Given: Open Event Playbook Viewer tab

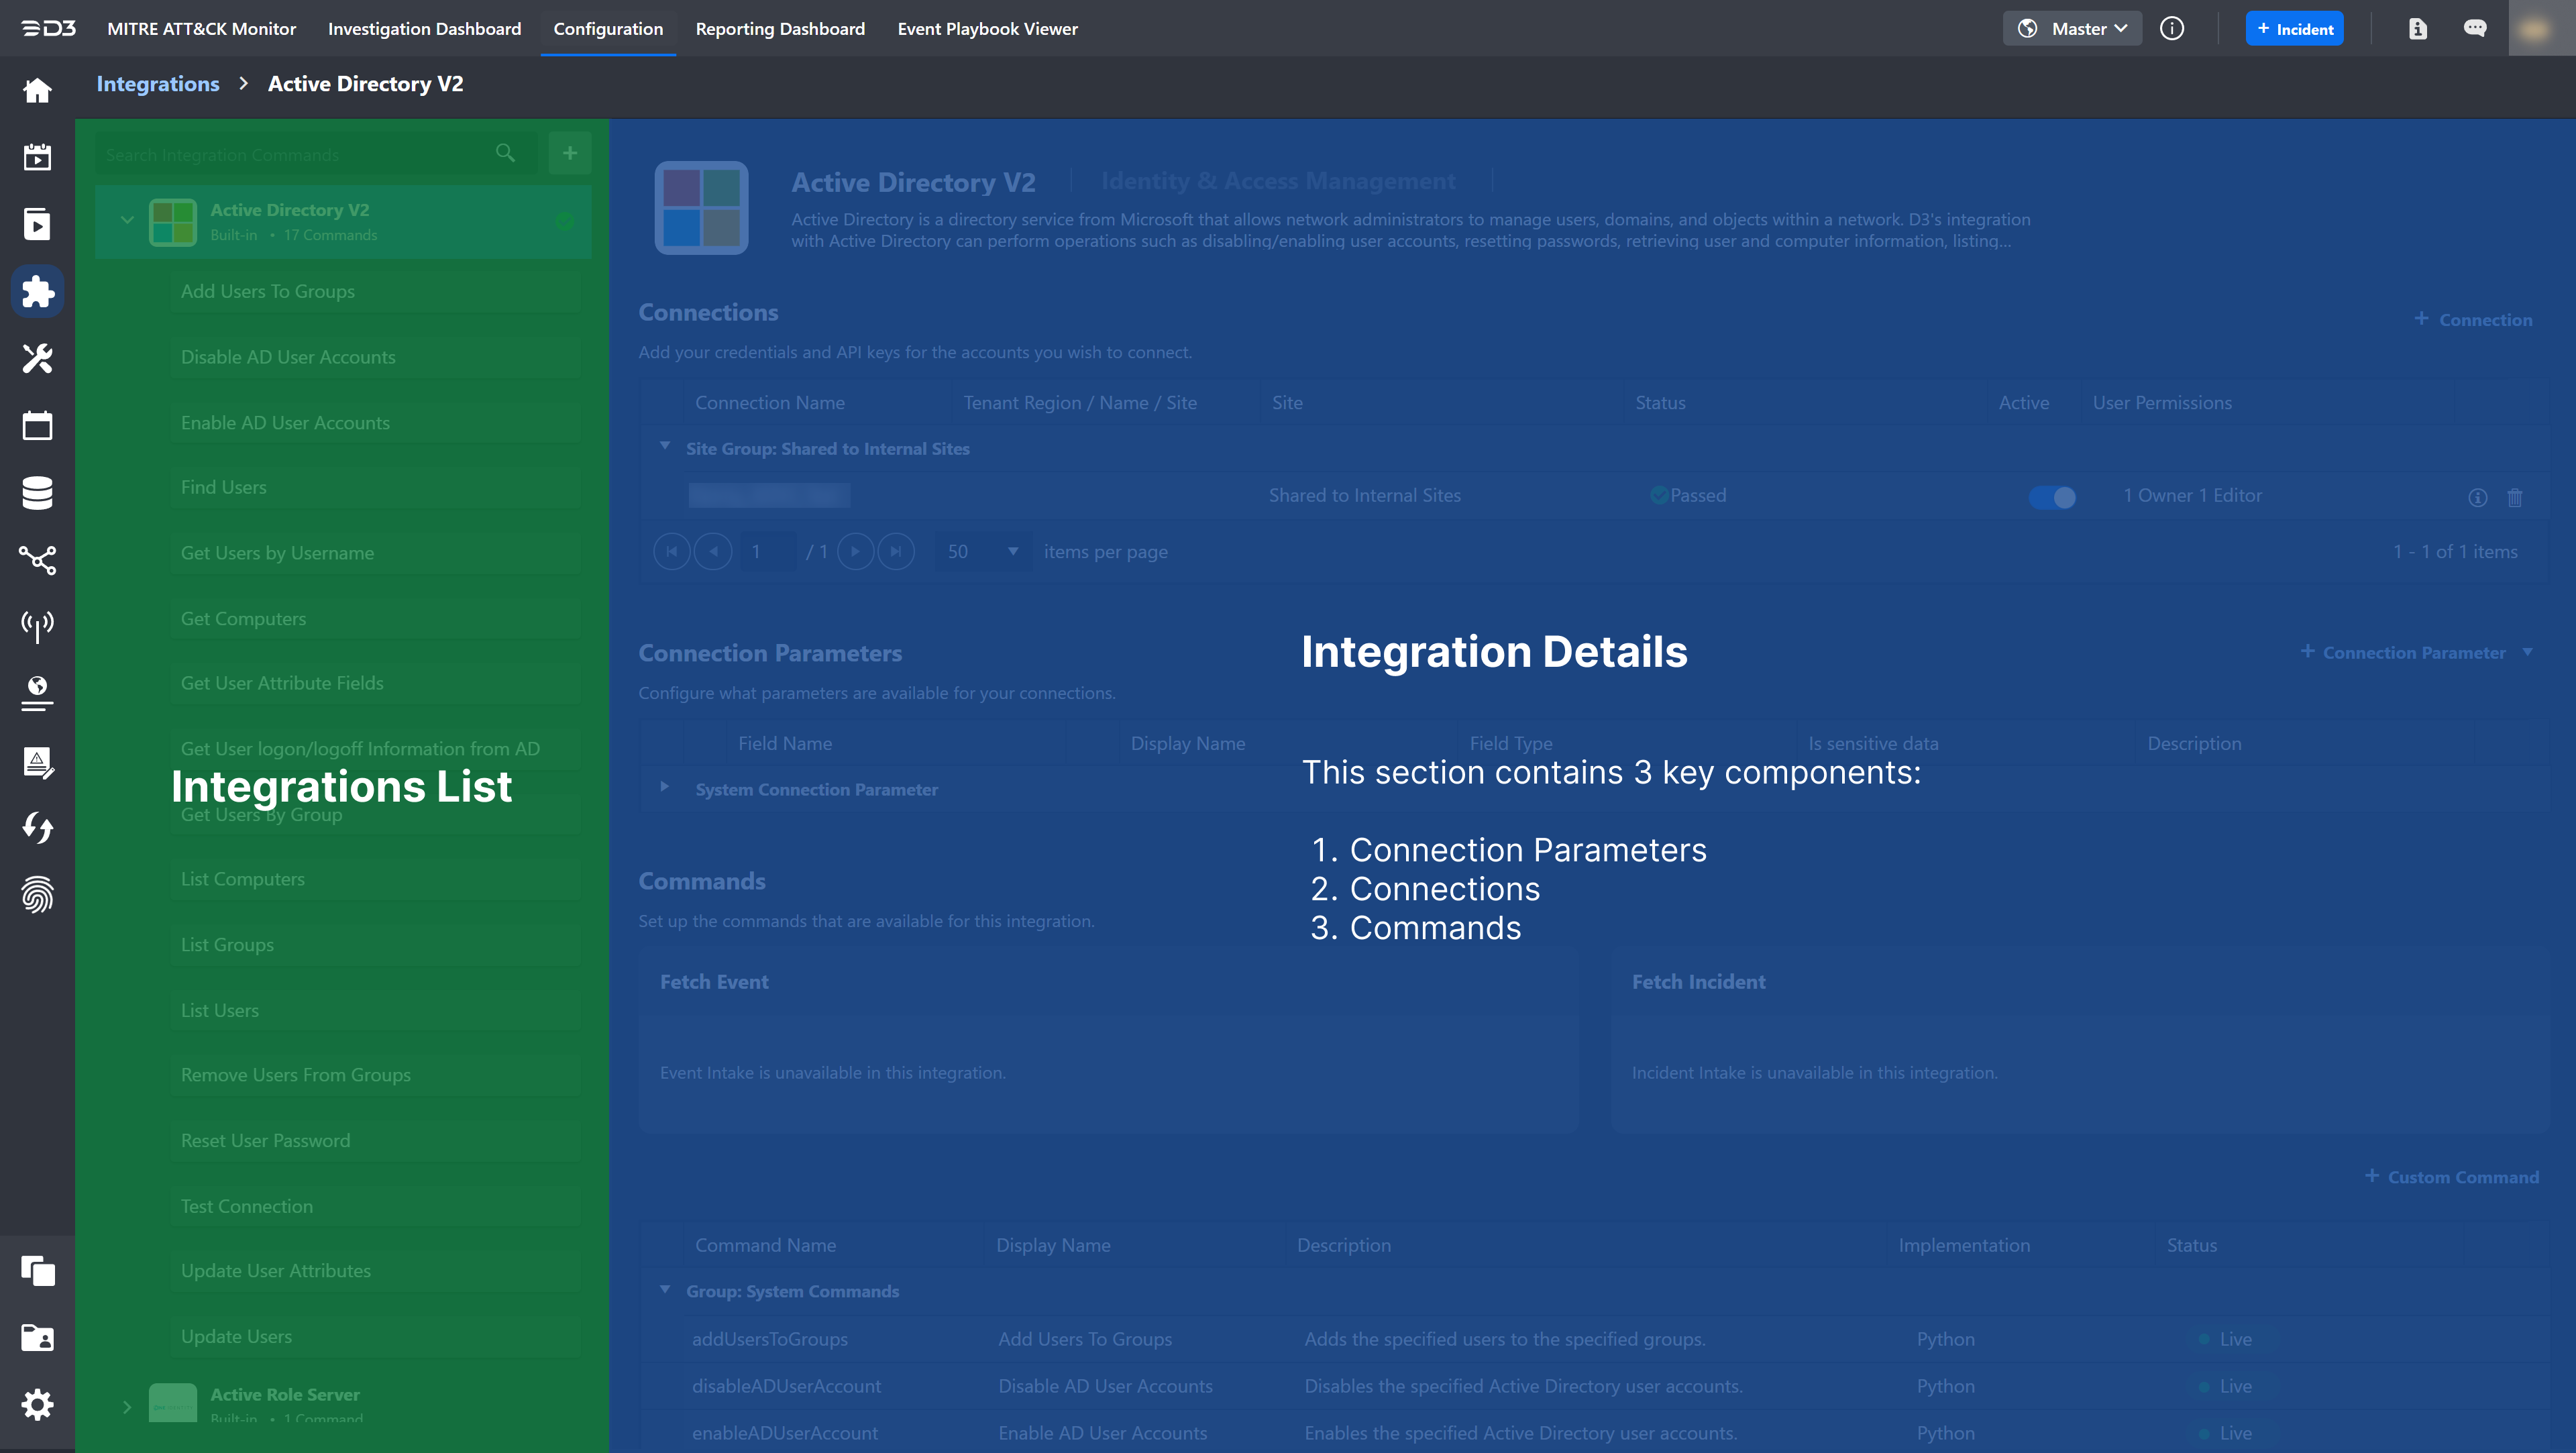Looking at the screenshot, I should tap(987, 29).
